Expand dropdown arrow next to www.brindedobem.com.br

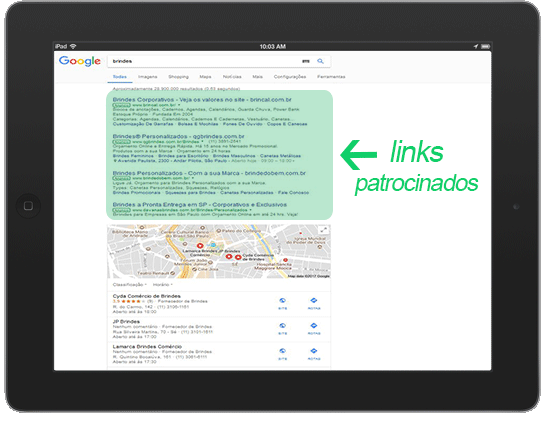click(x=193, y=178)
